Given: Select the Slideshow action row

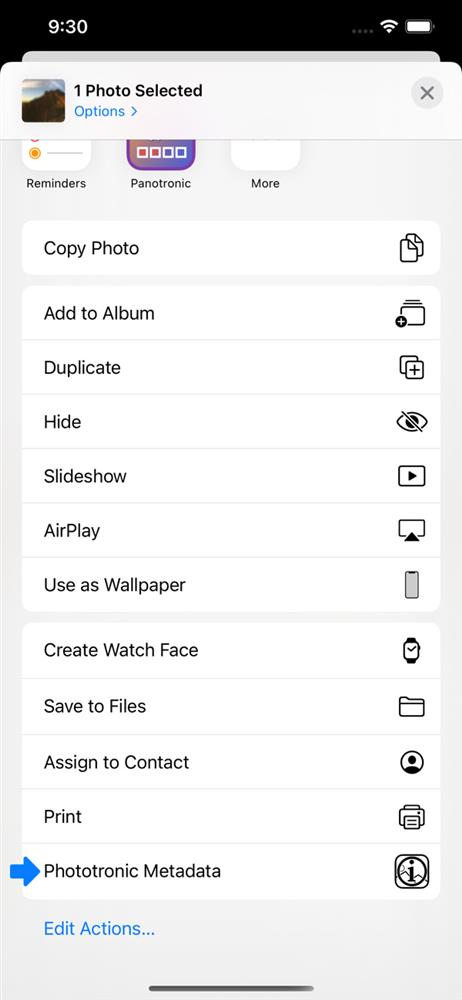Looking at the screenshot, I should (x=231, y=476).
